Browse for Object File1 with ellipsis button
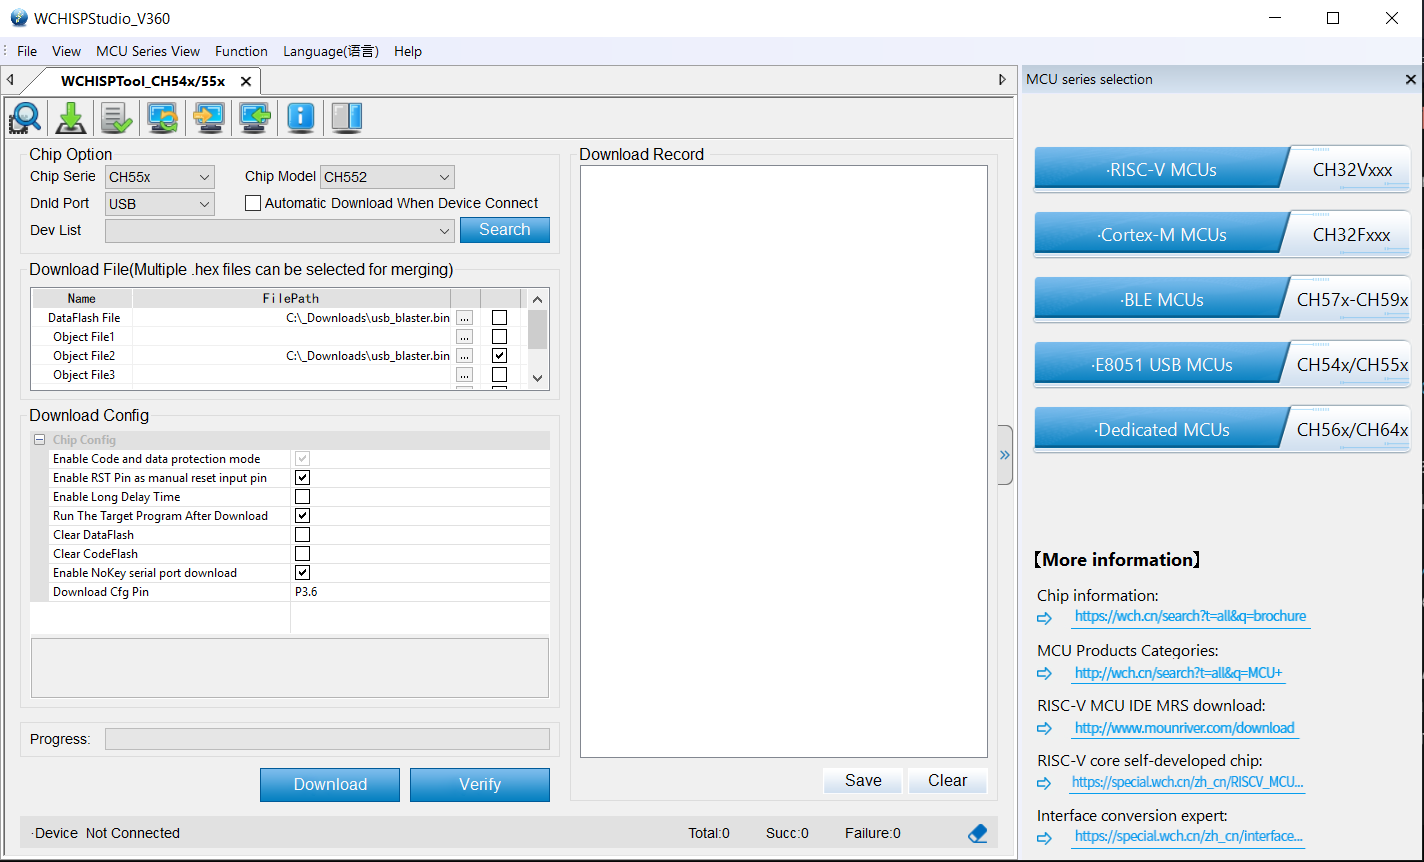Image resolution: width=1424 pixels, height=862 pixels. tap(464, 336)
